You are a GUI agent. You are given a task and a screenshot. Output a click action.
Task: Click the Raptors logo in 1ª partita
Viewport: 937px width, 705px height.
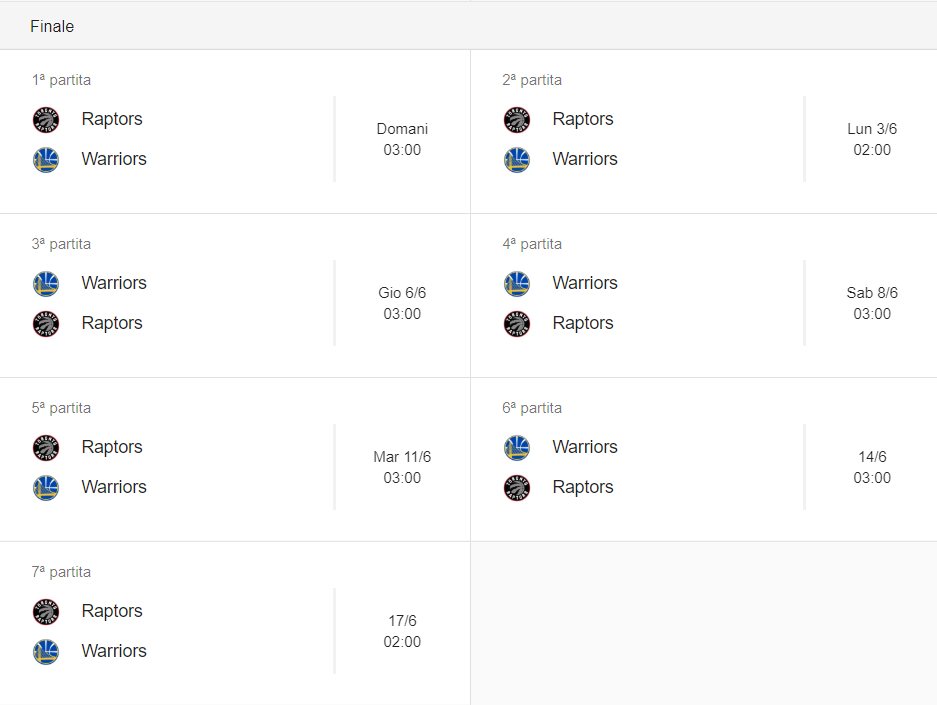coord(46,120)
